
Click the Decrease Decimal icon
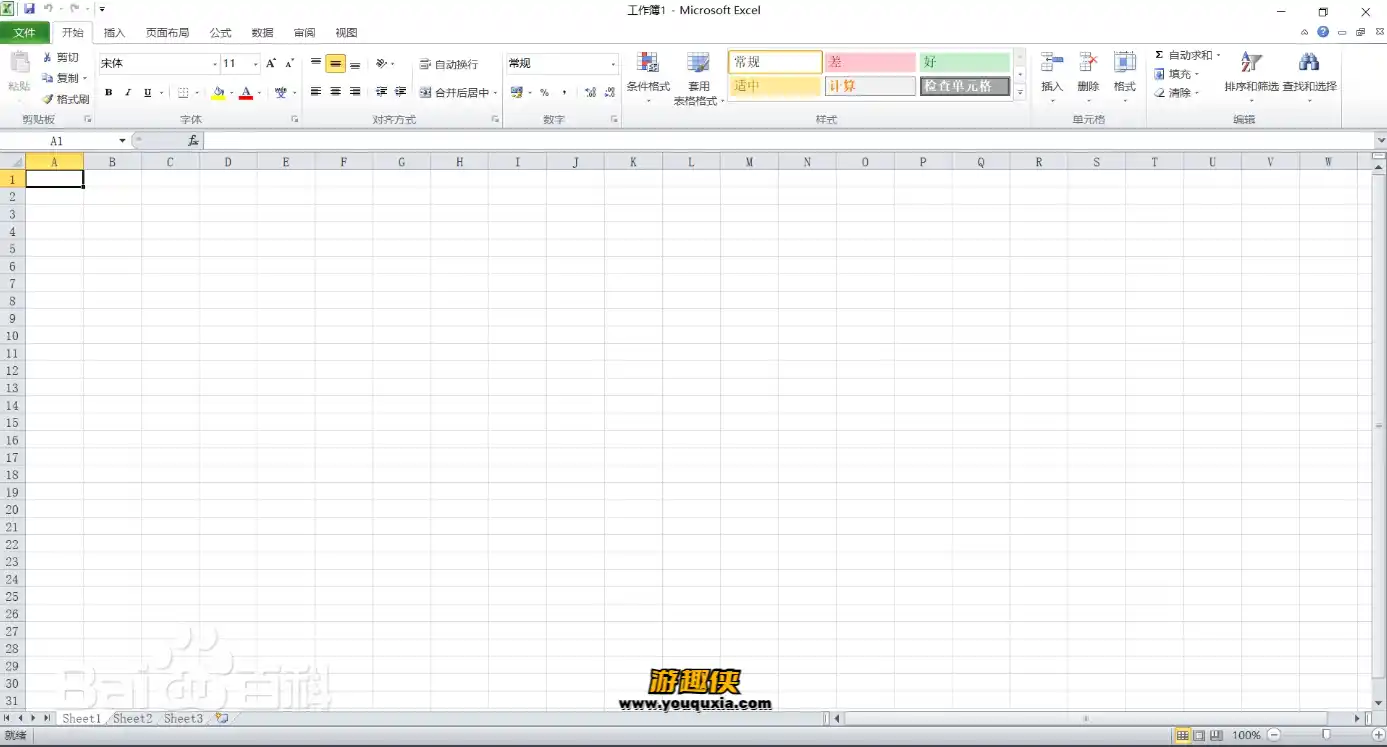pos(609,92)
